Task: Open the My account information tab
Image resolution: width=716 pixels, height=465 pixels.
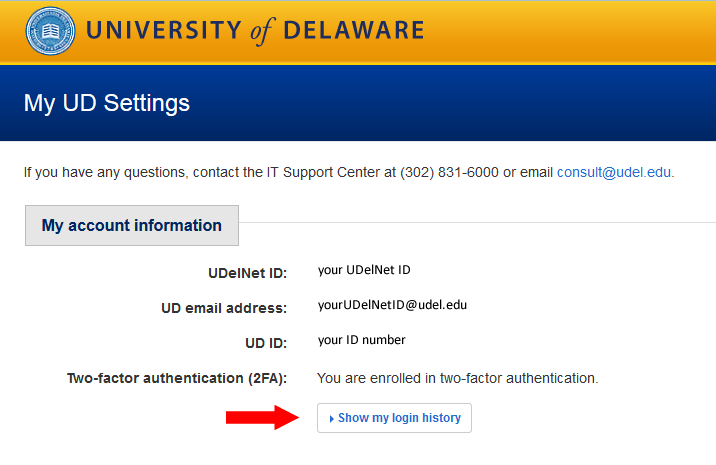Action: [132, 226]
